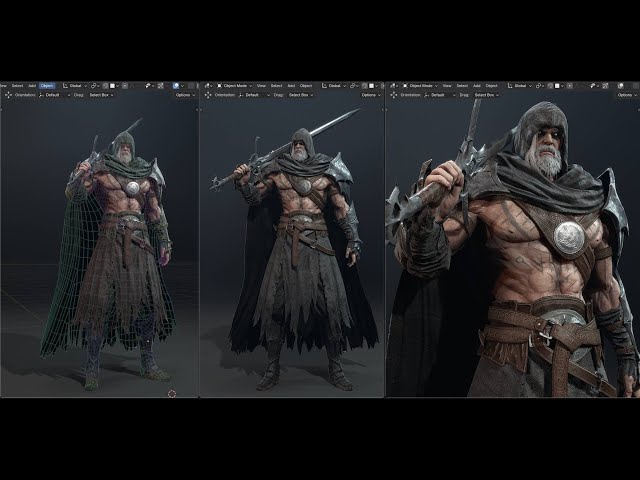Open the Add menu in the middle viewport
The width and height of the screenshot is (640, 480).
click(x=291, y=86)
